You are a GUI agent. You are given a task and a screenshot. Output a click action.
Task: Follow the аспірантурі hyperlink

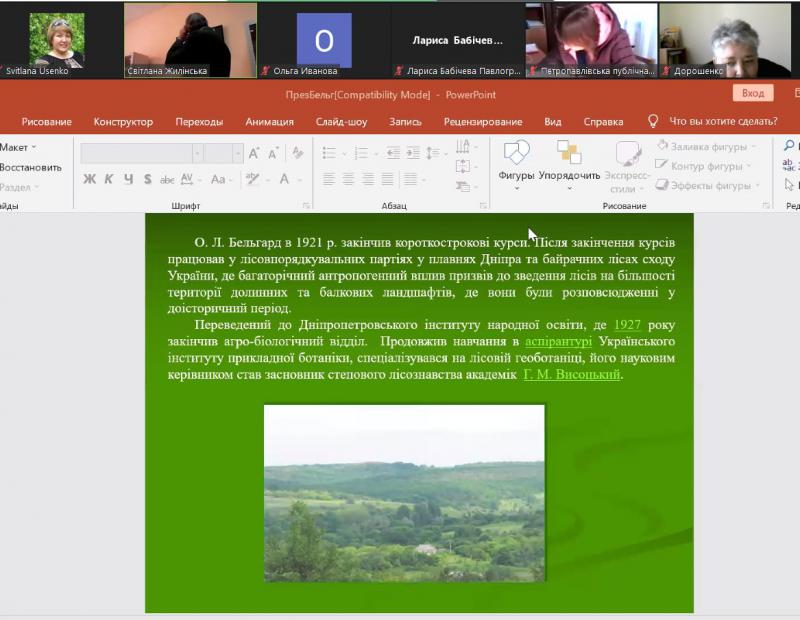[558, 341]
